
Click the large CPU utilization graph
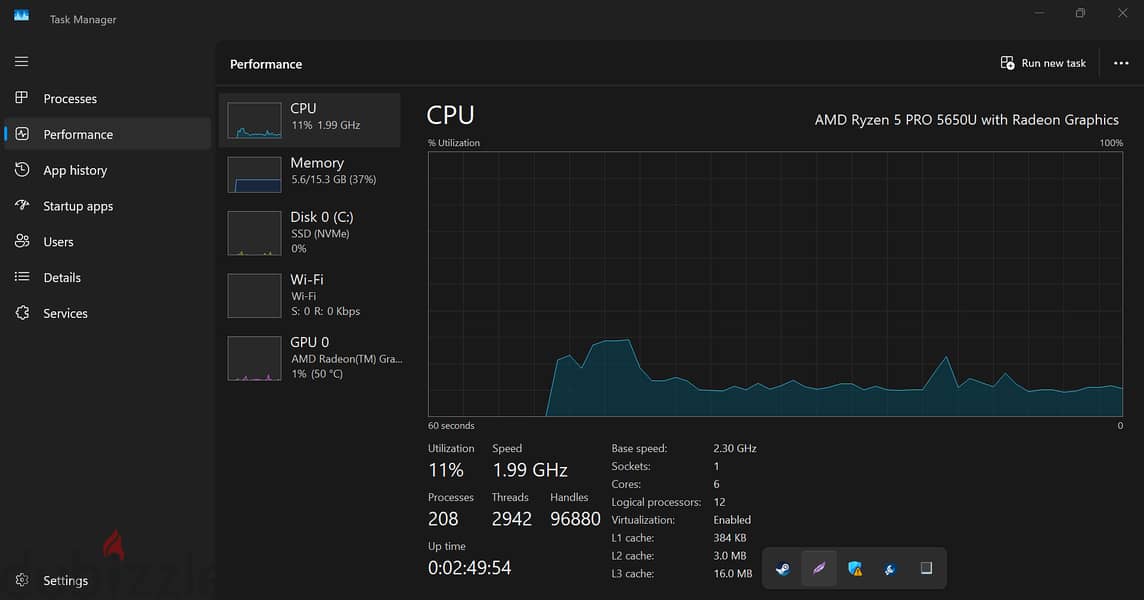[775, 284]
